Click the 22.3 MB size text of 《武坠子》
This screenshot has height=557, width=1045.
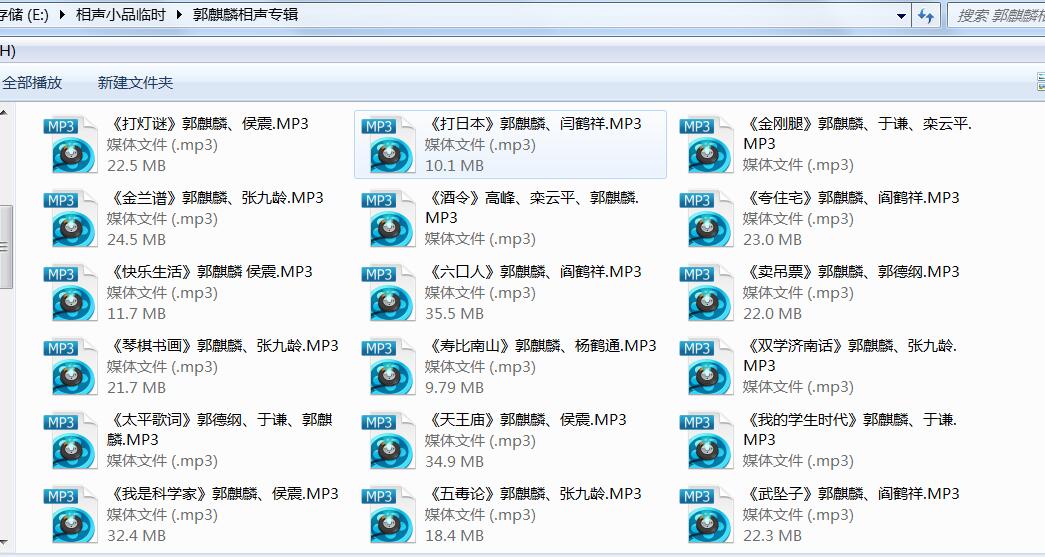(x=772, y=535)
